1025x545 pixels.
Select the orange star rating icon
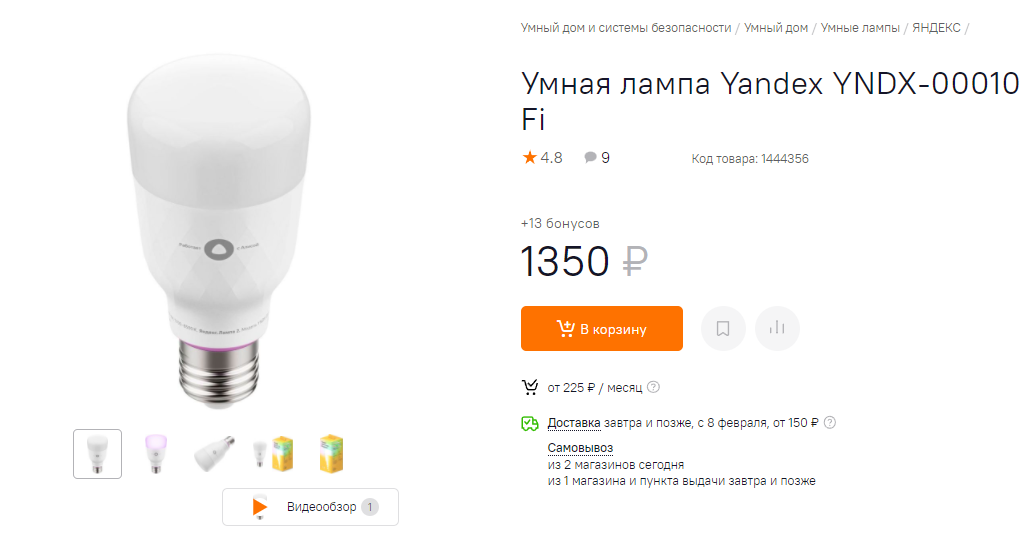click(529, 157)
